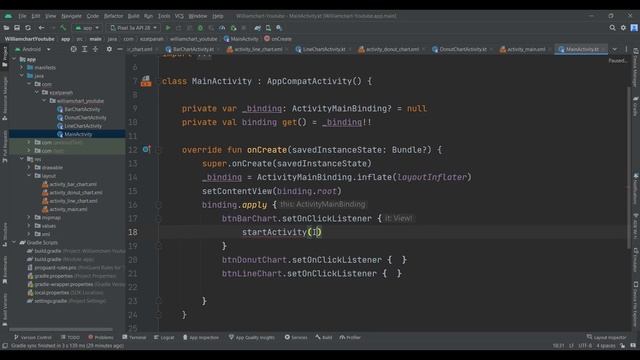Click the Sync/reload toolbar icon
This screenshot has width=640, height=360.
28,28
